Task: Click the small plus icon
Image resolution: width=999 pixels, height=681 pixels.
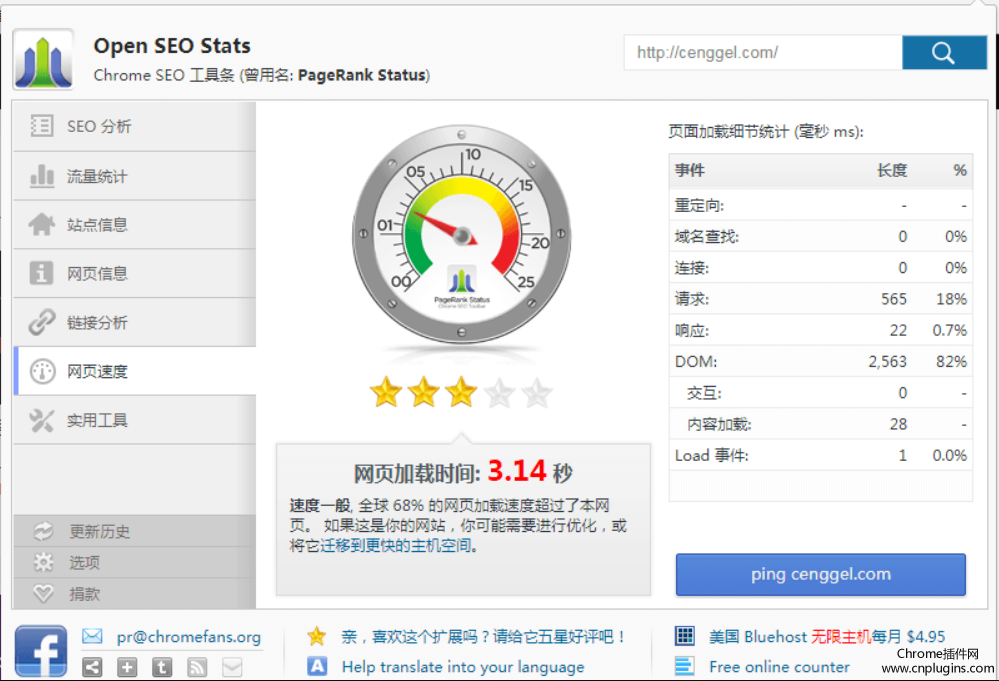Action: pyautogui.click(x=127, y=667)
